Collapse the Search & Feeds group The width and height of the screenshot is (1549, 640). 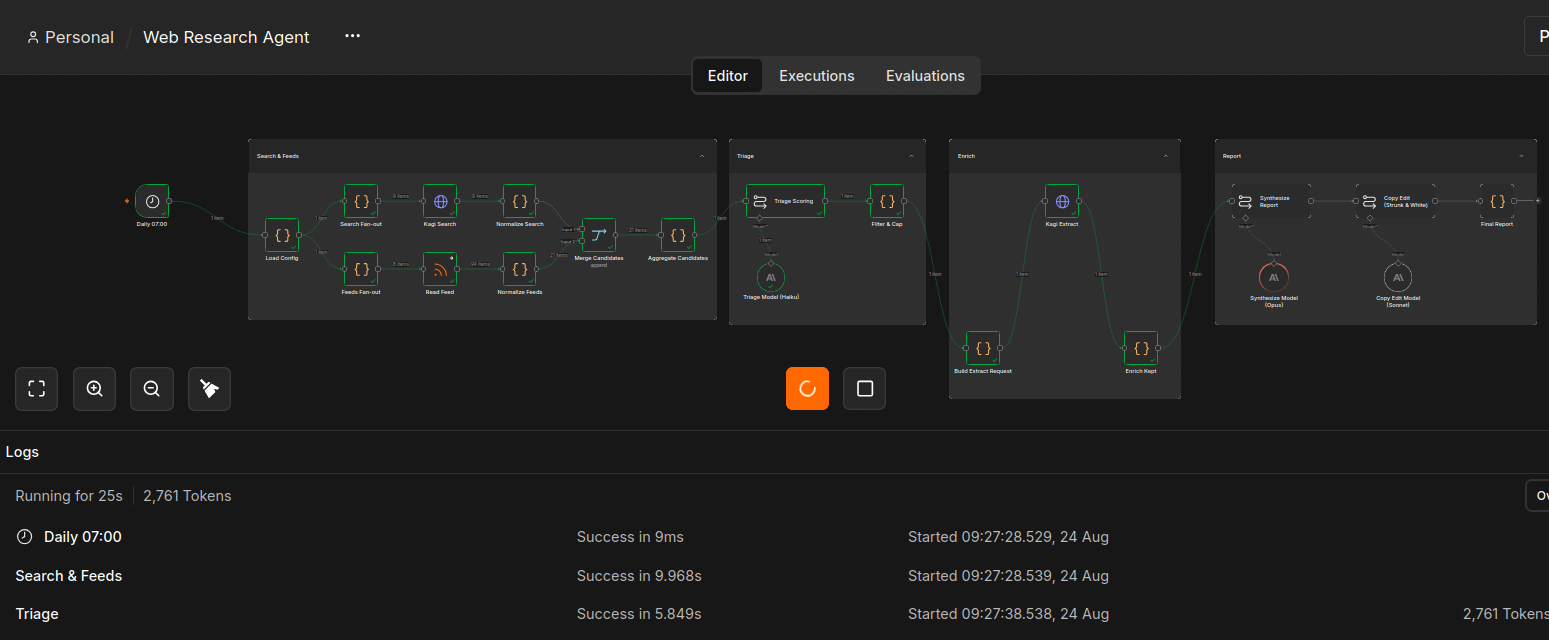(702, 156)
